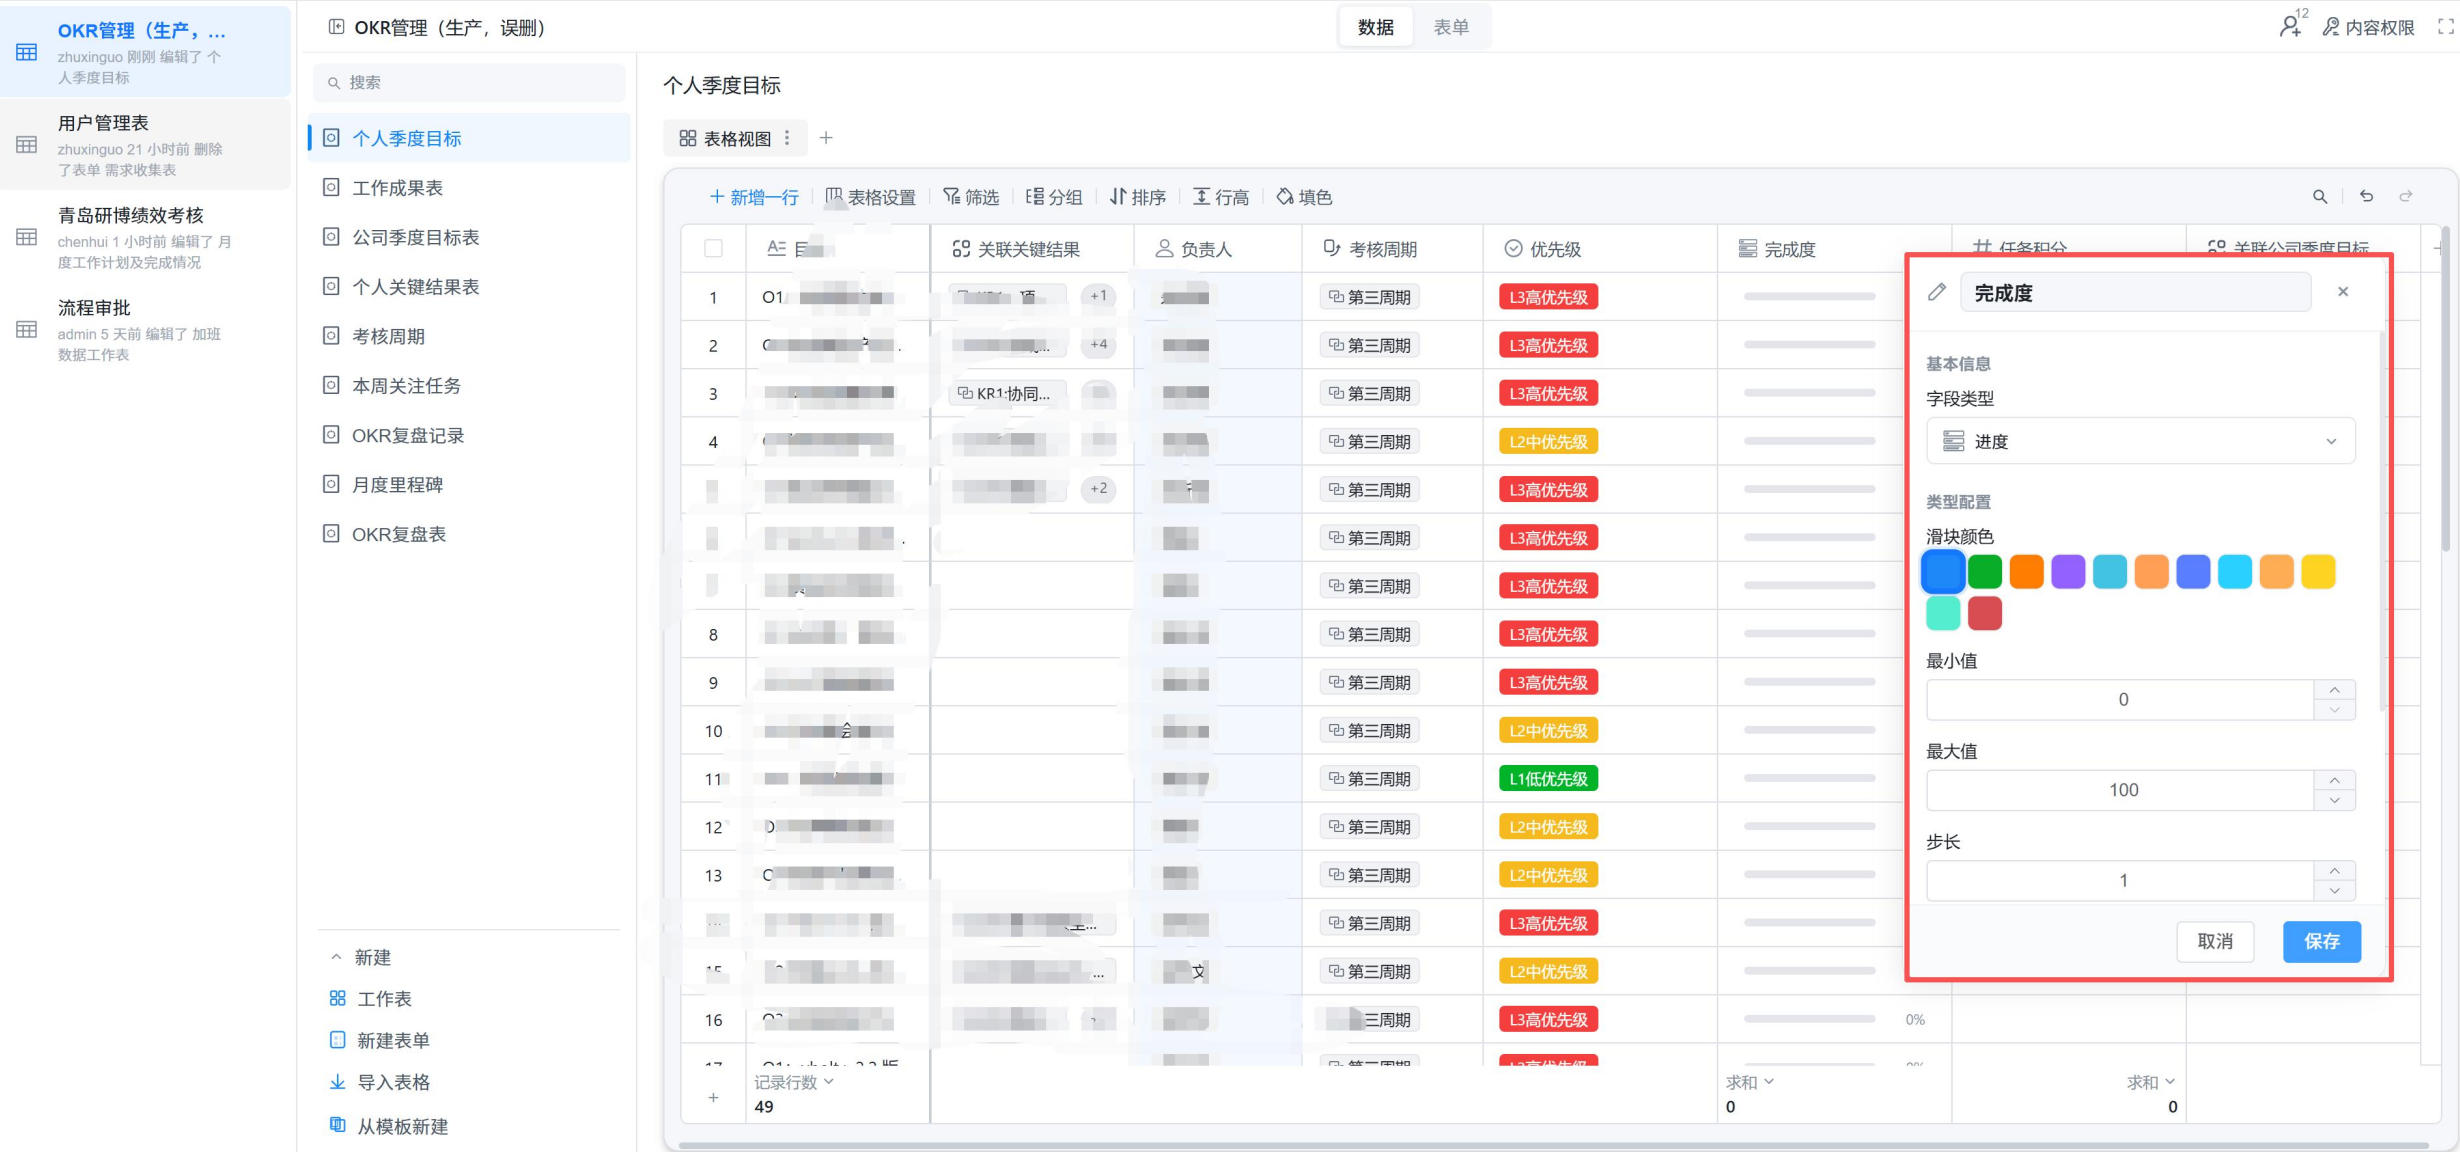The image size is (2460, 1152).
Task: Click the undo arrow icon
Action: pyautogui.click(x=2366, y=196)
